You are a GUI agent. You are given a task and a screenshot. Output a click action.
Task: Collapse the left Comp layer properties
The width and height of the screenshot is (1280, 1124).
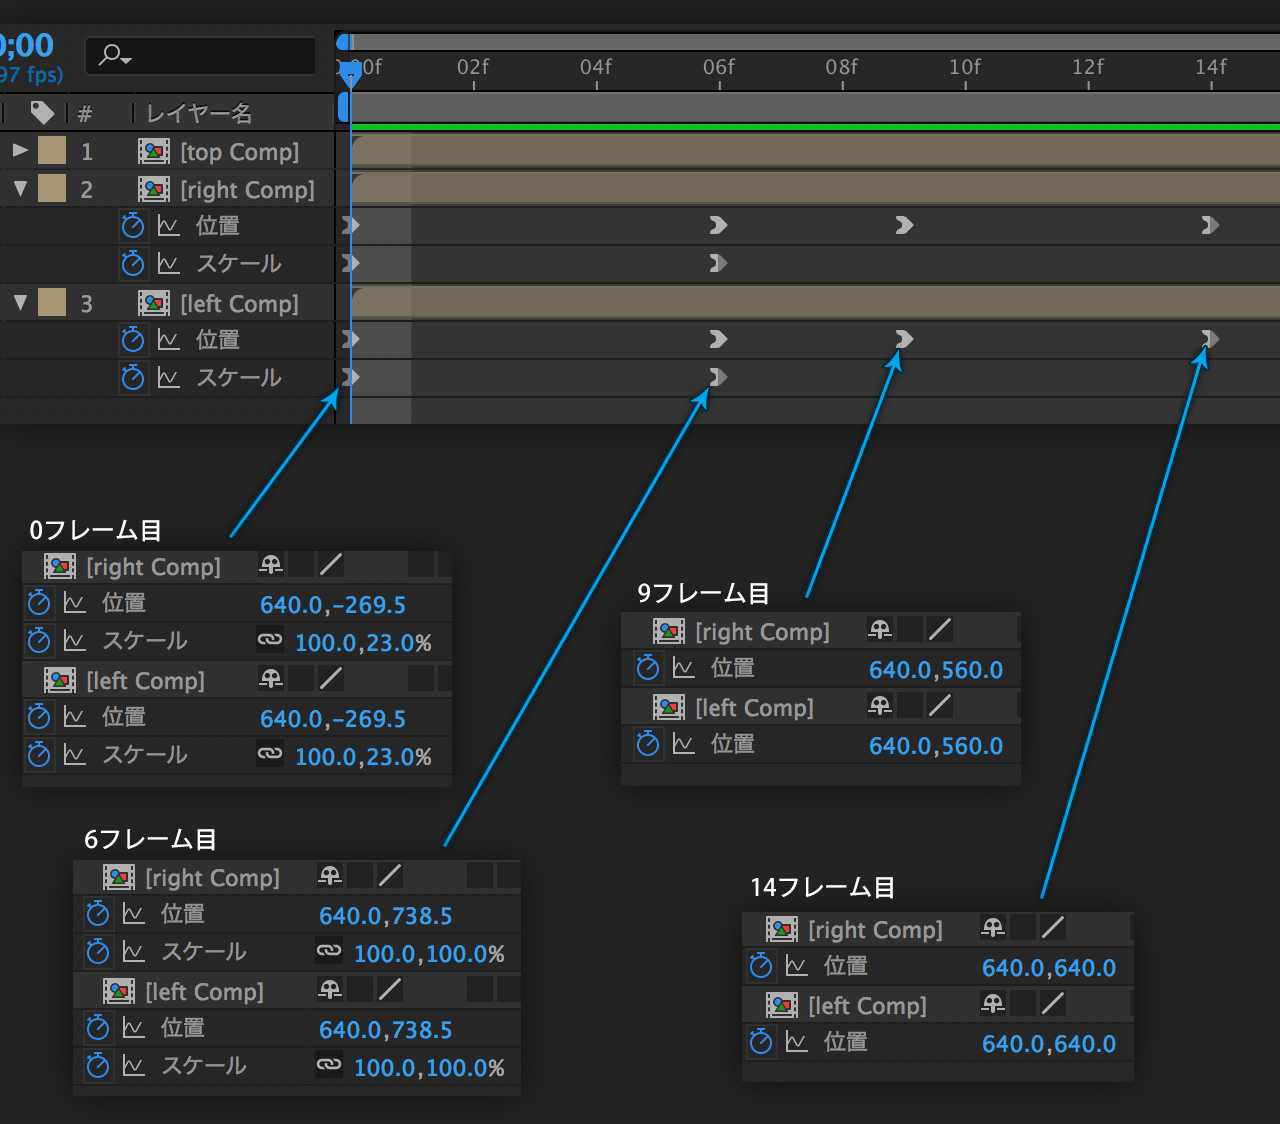tap(19, 303)
